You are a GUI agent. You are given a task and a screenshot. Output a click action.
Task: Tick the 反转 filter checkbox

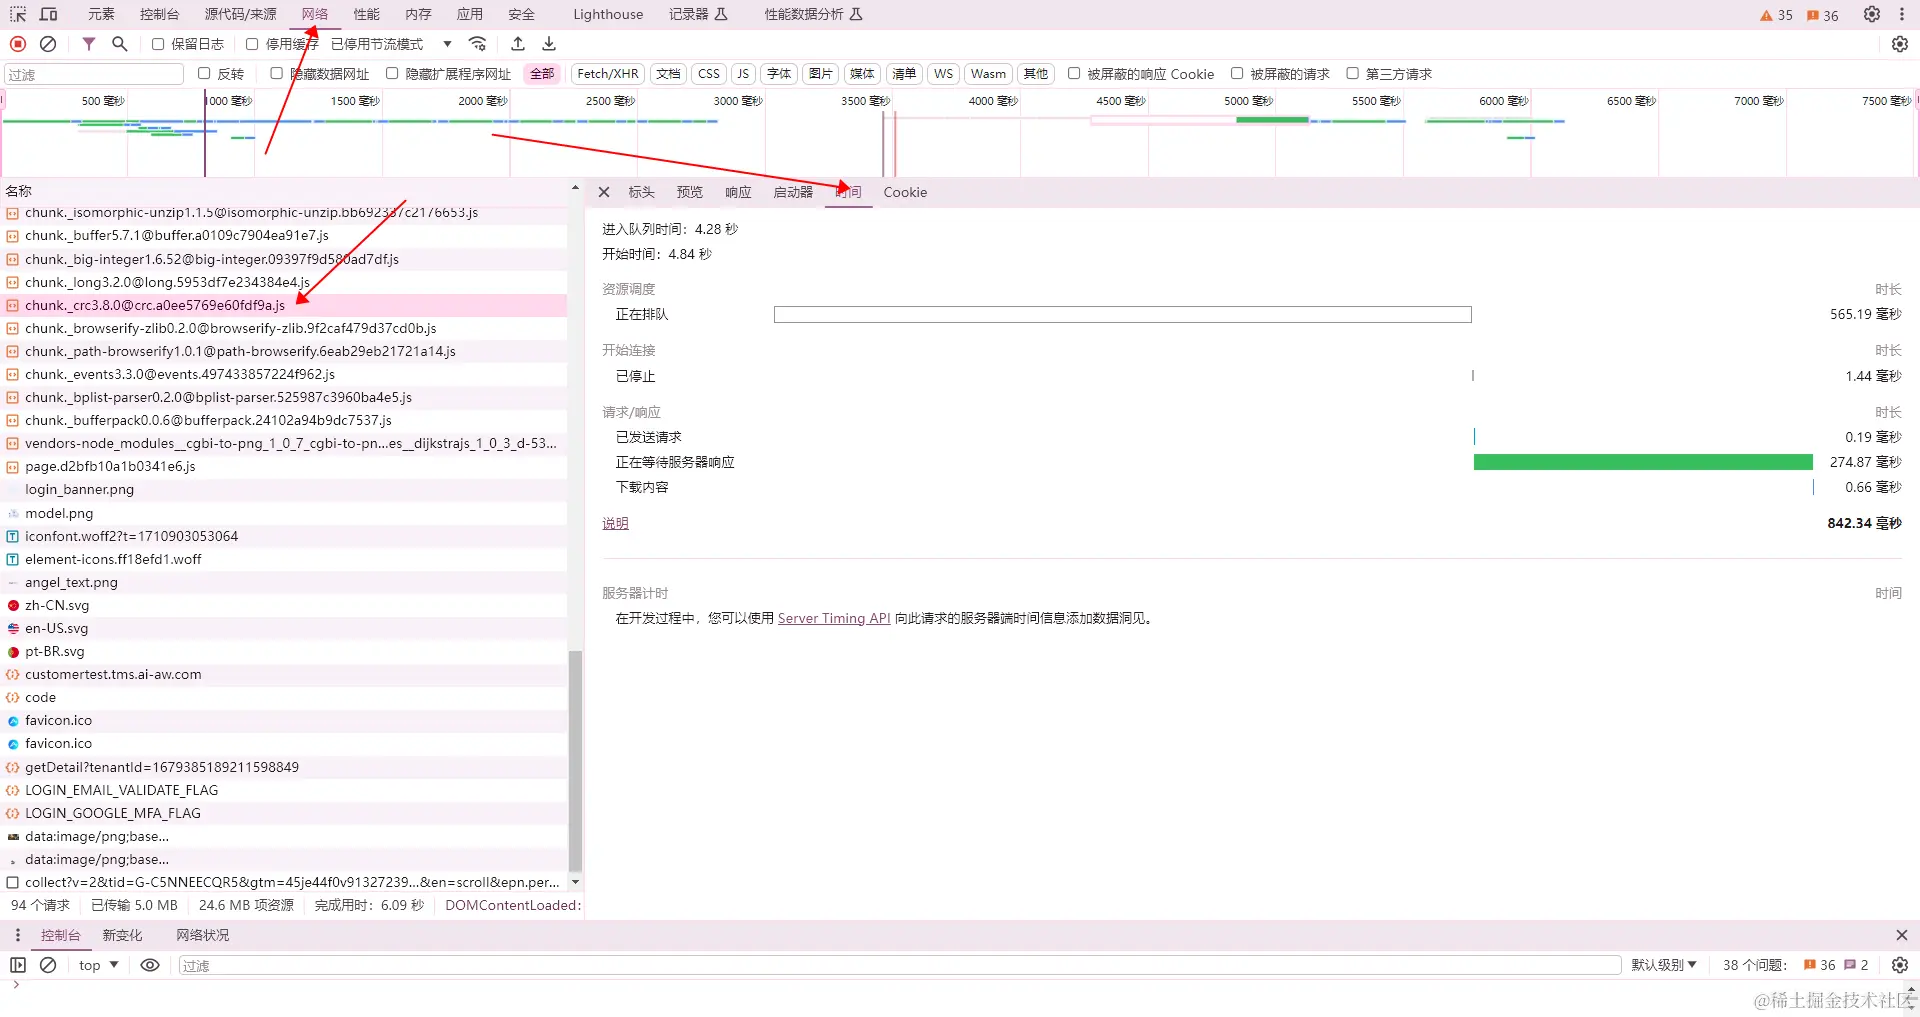click(x=204, y=73)
